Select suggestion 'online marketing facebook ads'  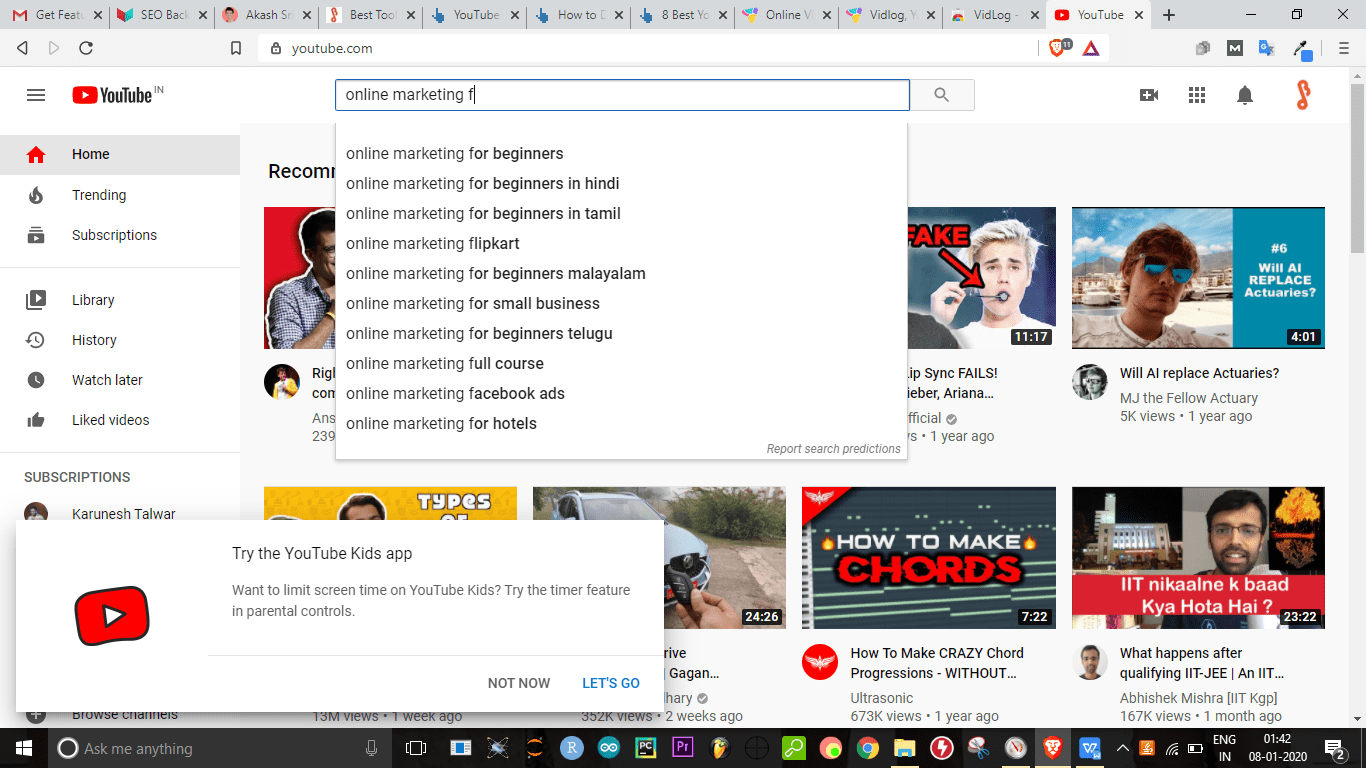pos(621,393)
